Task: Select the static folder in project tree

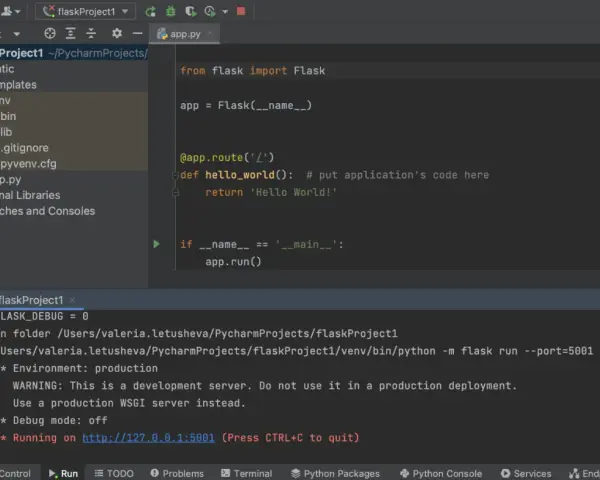Action: click(74, 69)
